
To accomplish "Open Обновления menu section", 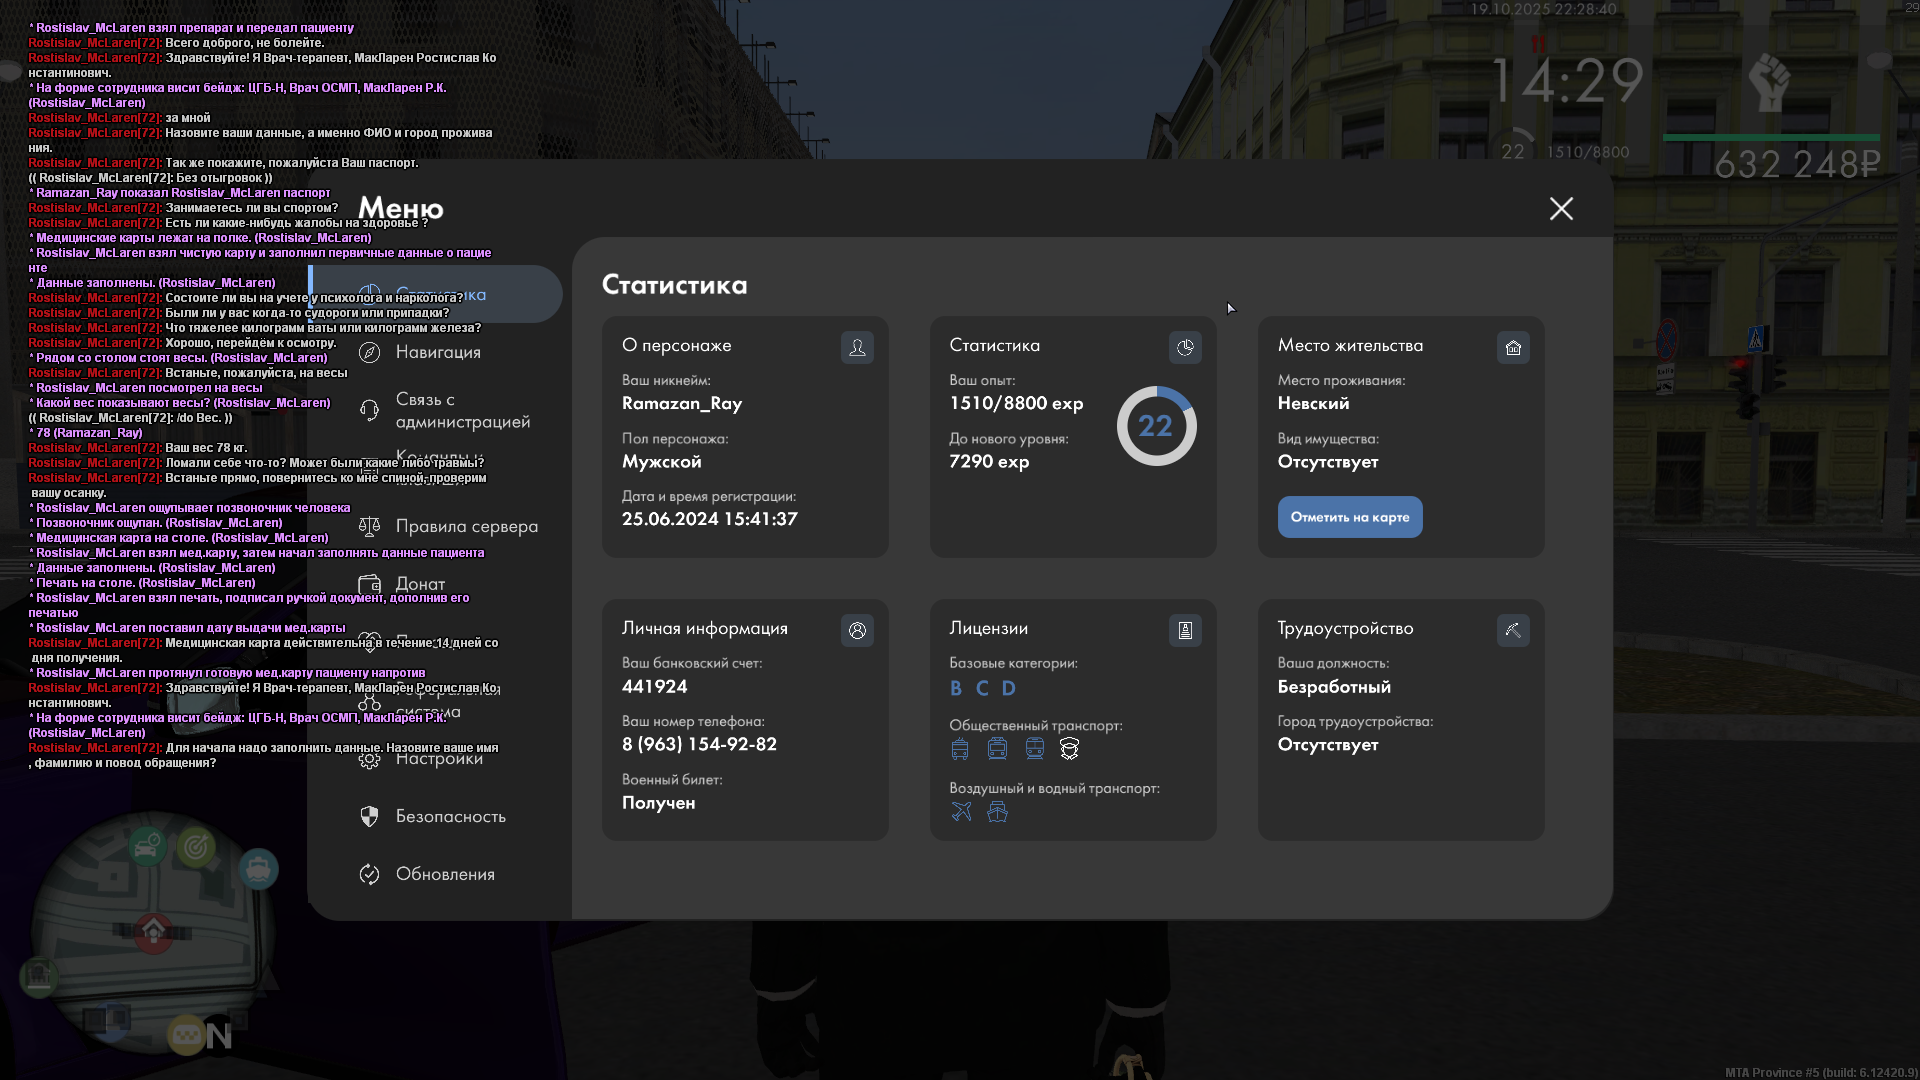I will pos(445,874).
